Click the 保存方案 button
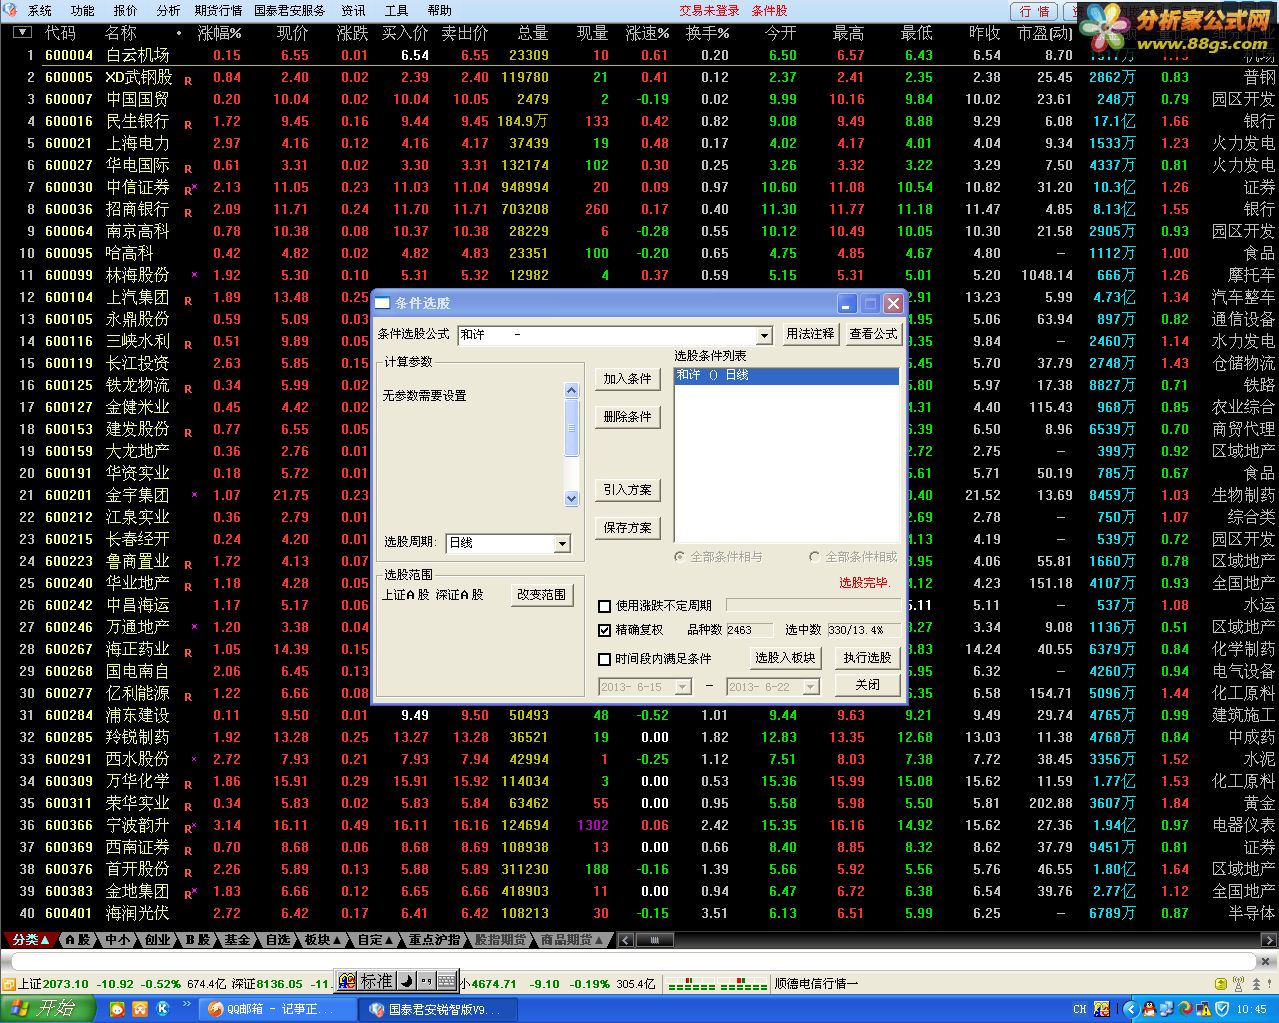Screen dimensions: 1279x1023 tap(628, 528)
